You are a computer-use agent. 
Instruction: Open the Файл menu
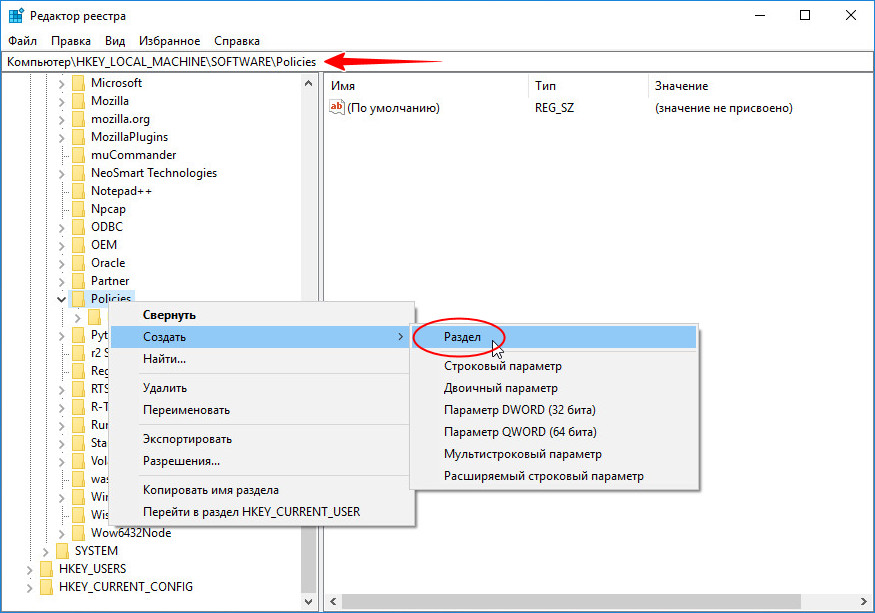[22, 41]
